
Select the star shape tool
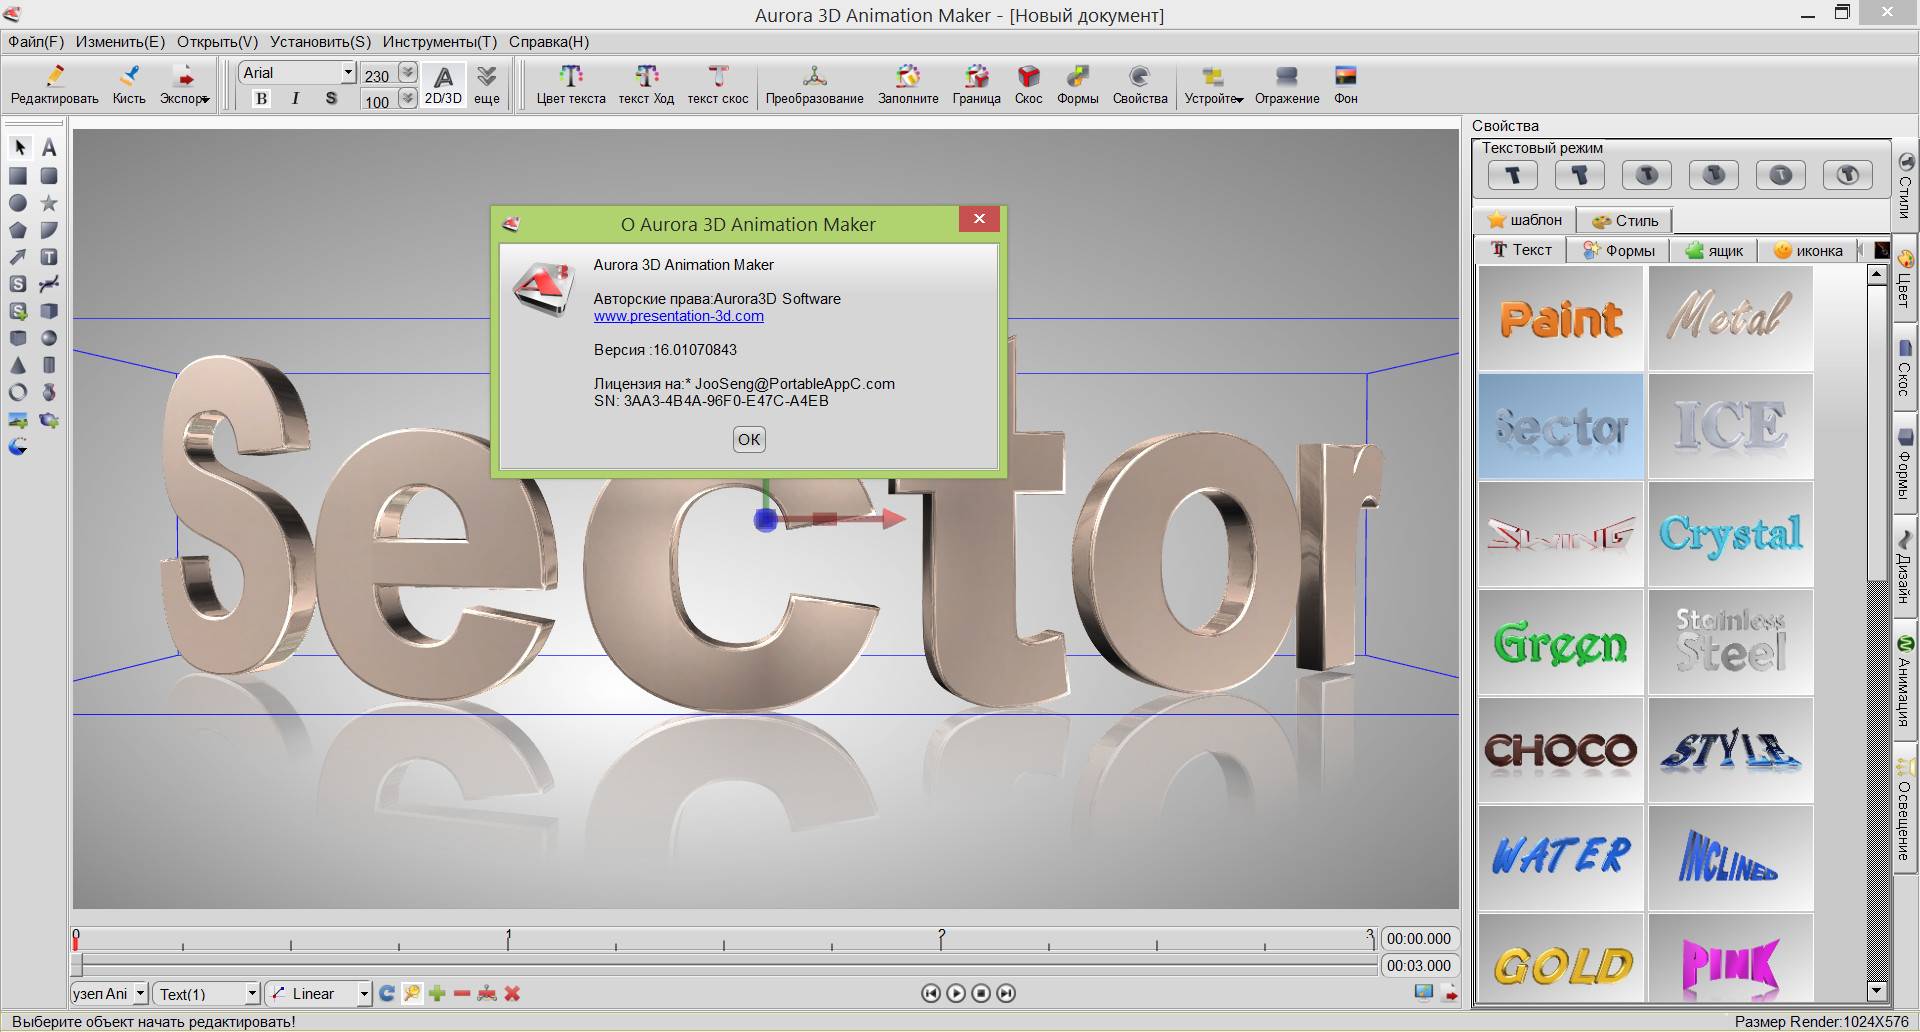[x=48, y=203]
